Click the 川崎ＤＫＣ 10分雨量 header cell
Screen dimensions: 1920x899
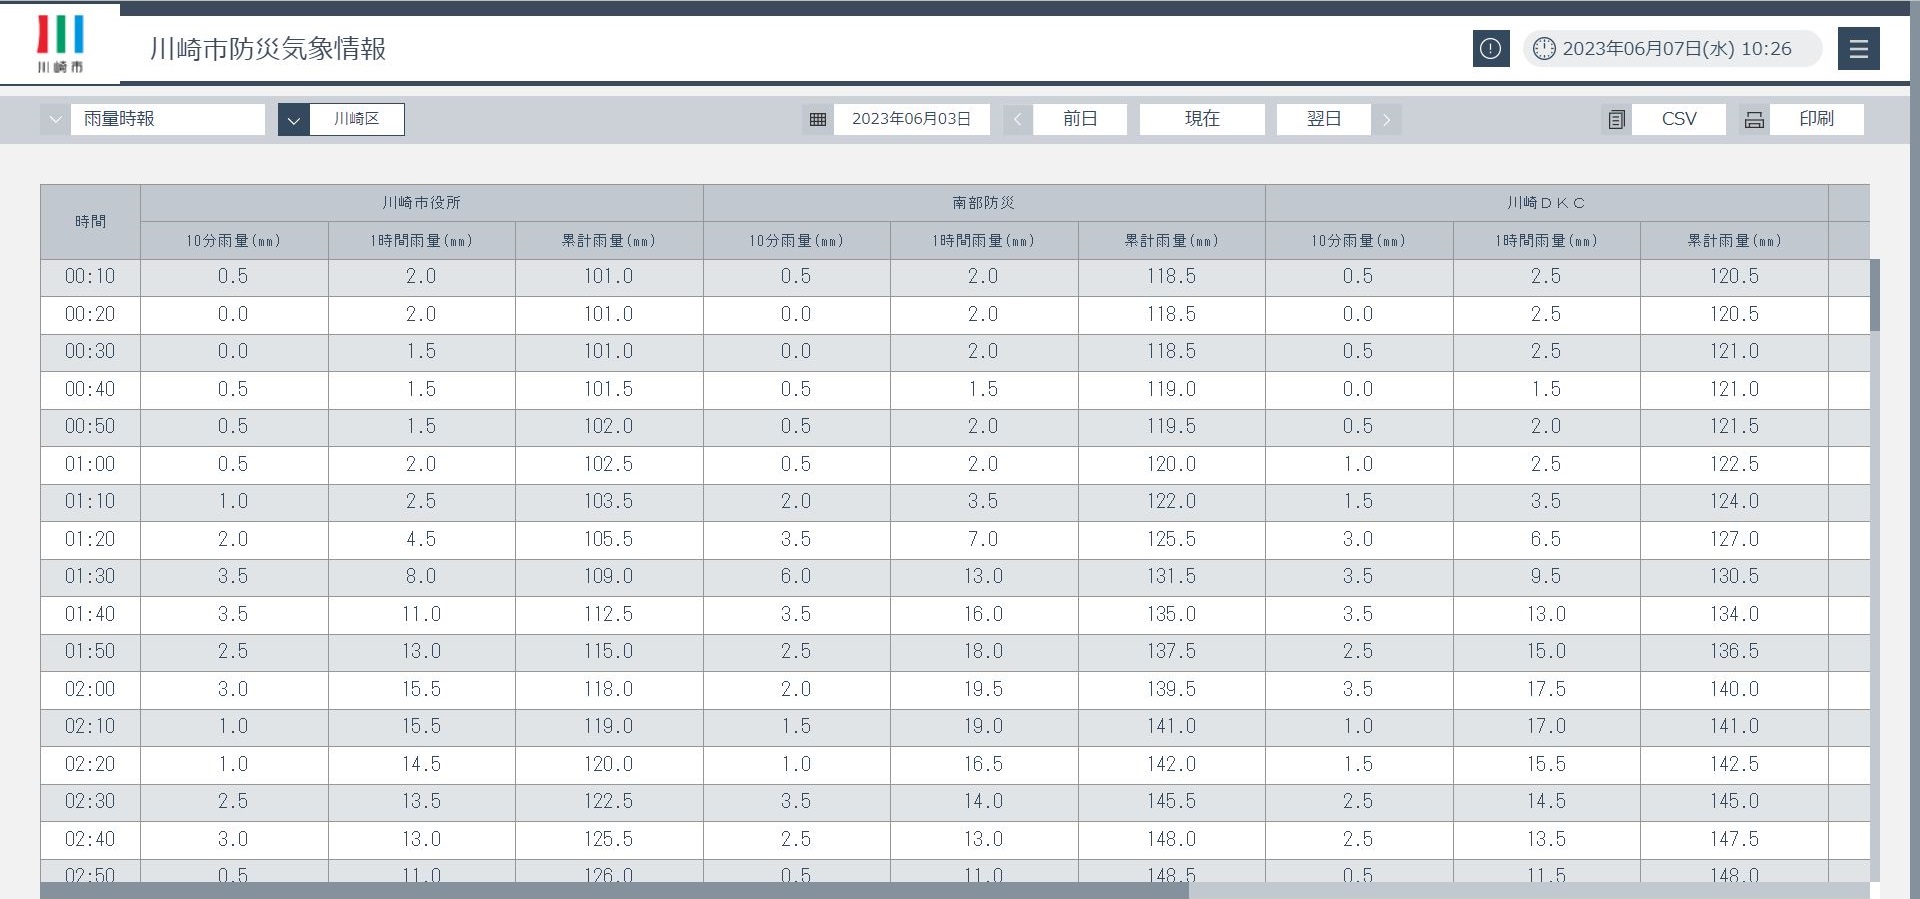point(1358,241)
